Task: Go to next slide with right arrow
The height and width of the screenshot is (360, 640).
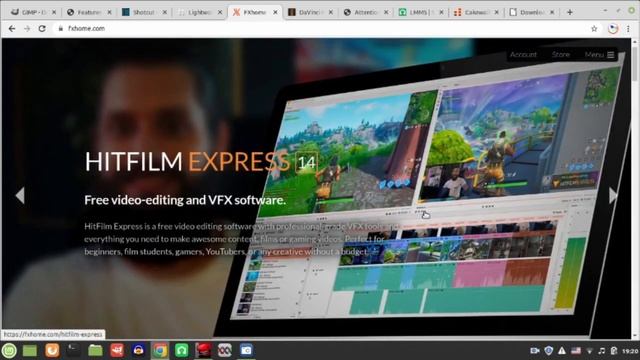Action: coord(613,196)
